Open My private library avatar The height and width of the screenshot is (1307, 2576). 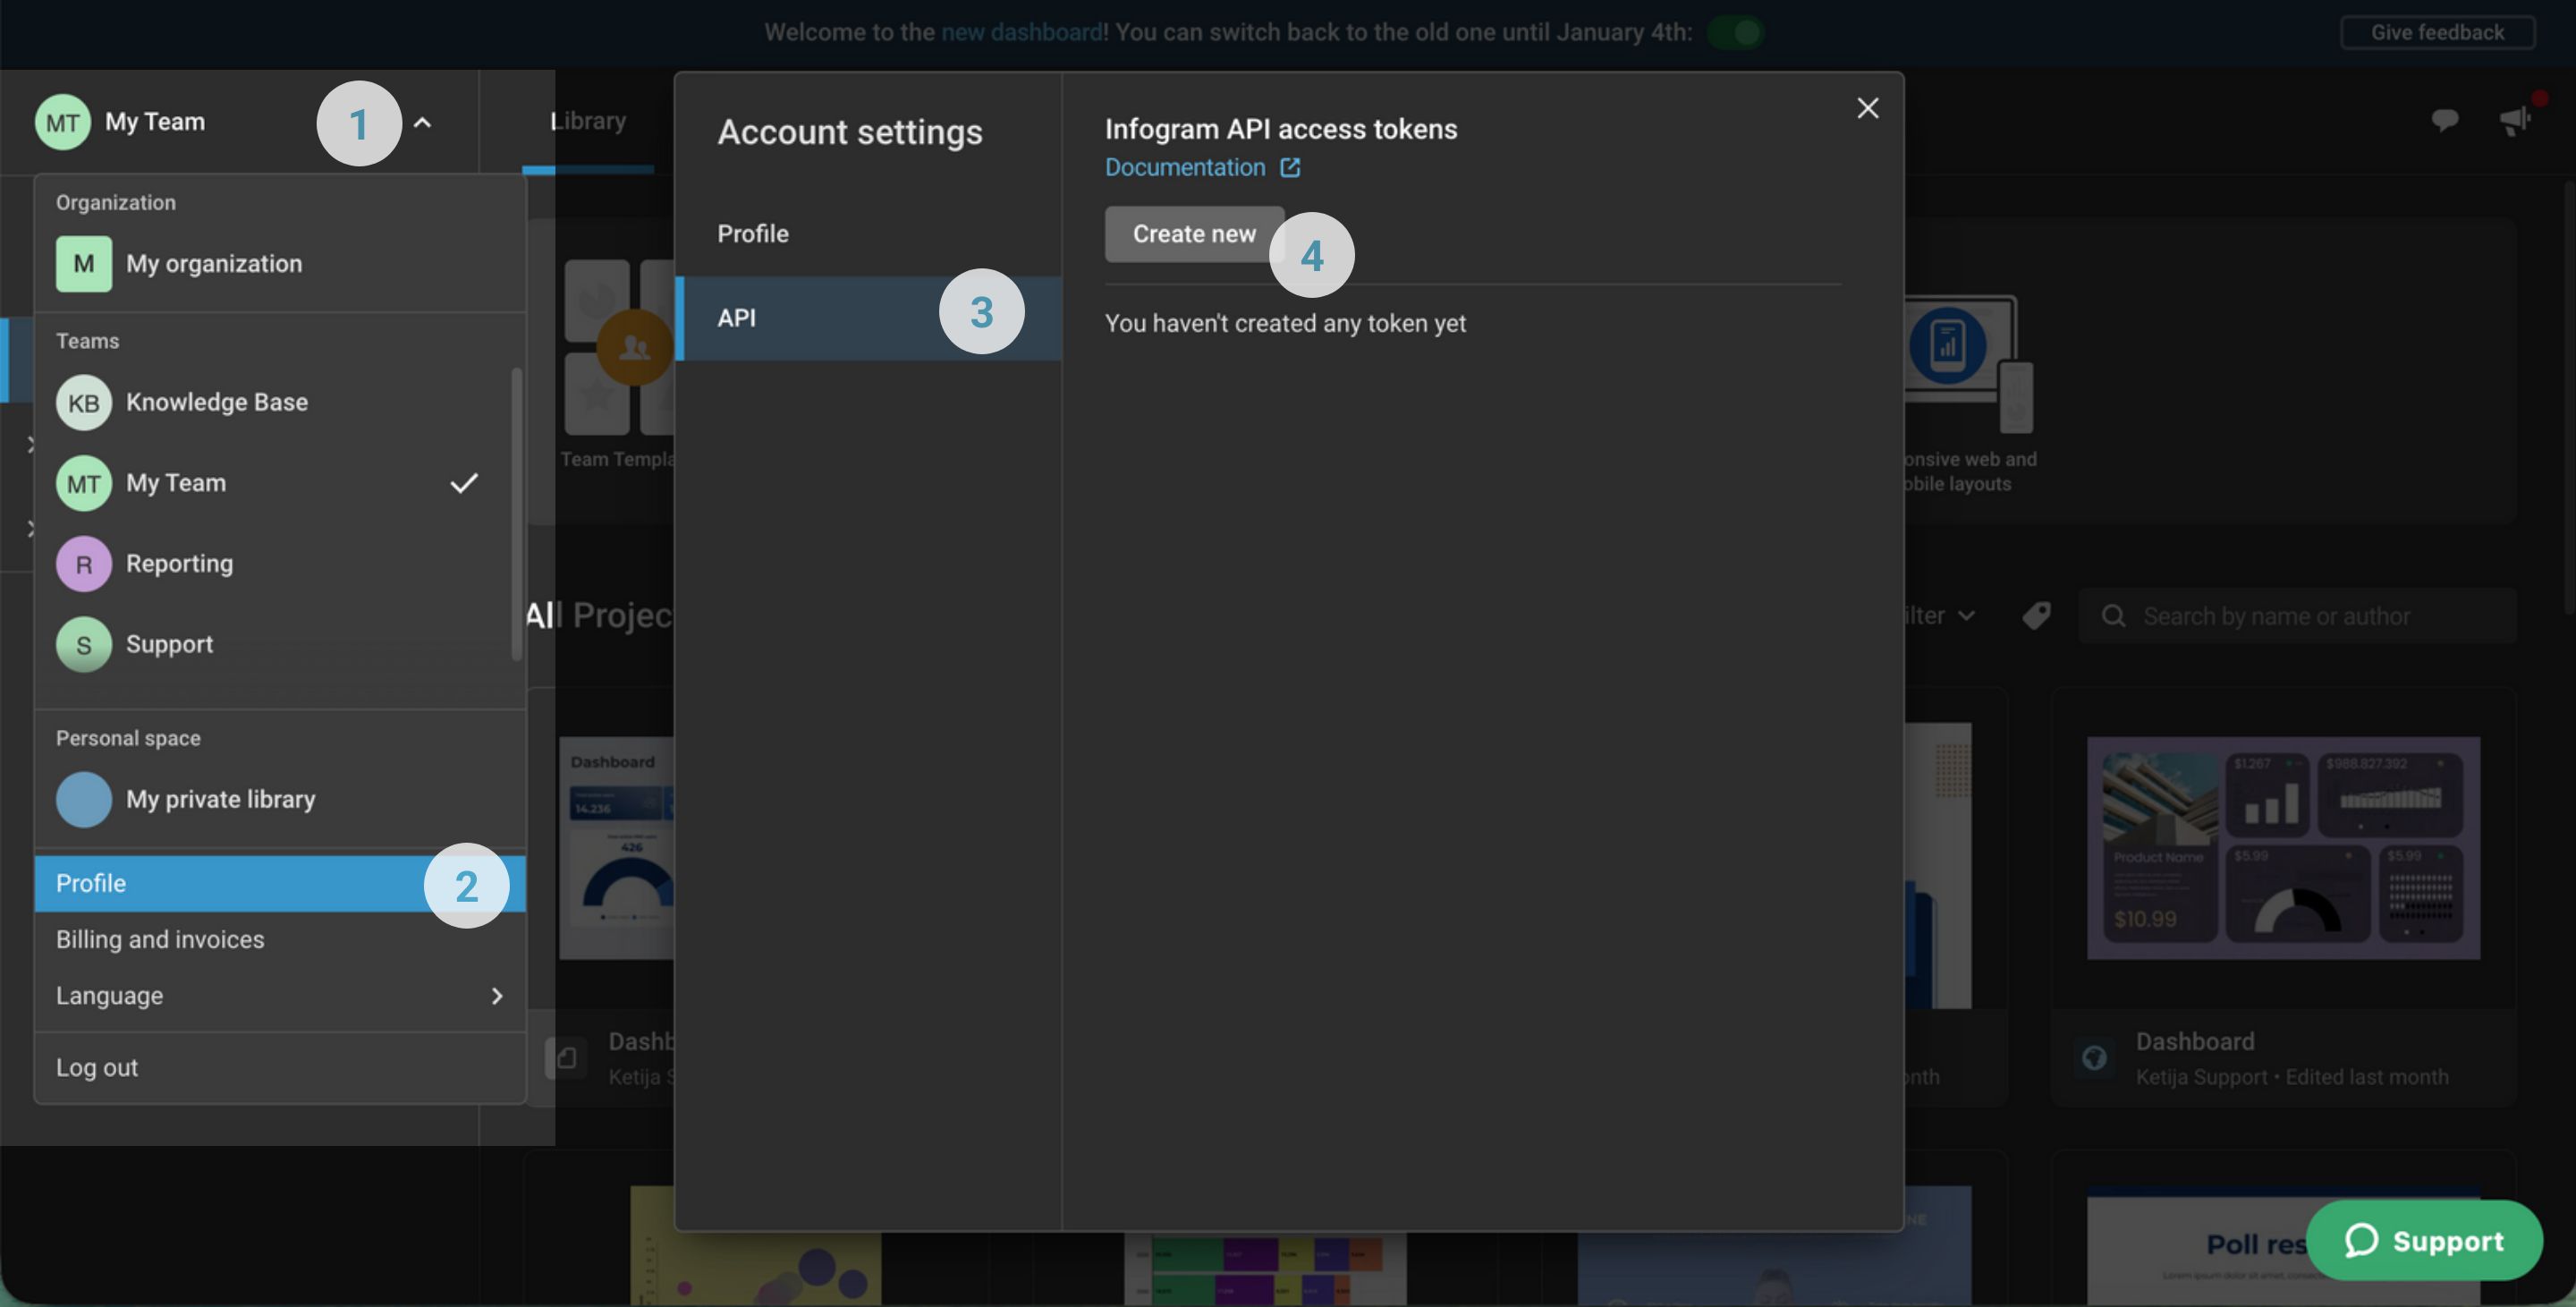coord(83,799)
